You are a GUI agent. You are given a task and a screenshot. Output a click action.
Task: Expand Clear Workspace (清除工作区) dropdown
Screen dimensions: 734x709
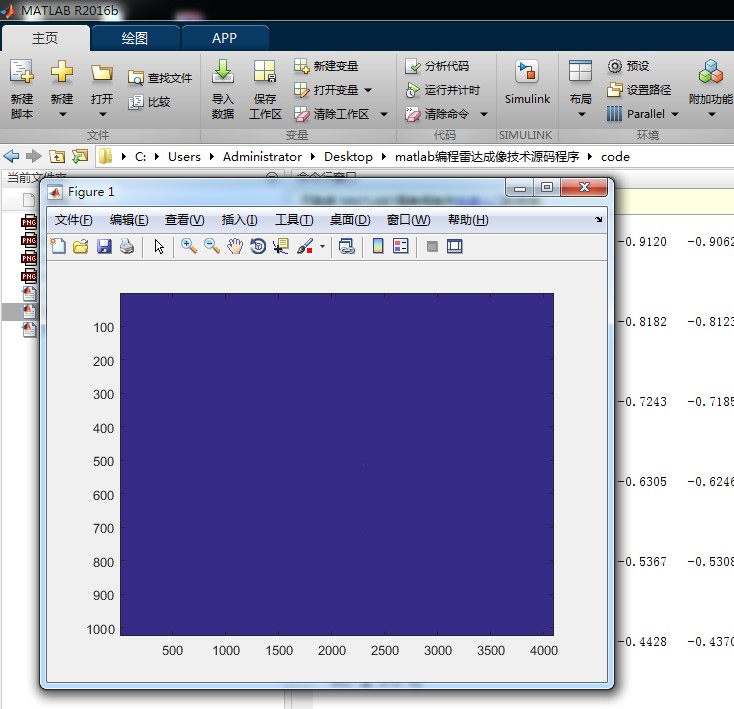pos(384,114)
